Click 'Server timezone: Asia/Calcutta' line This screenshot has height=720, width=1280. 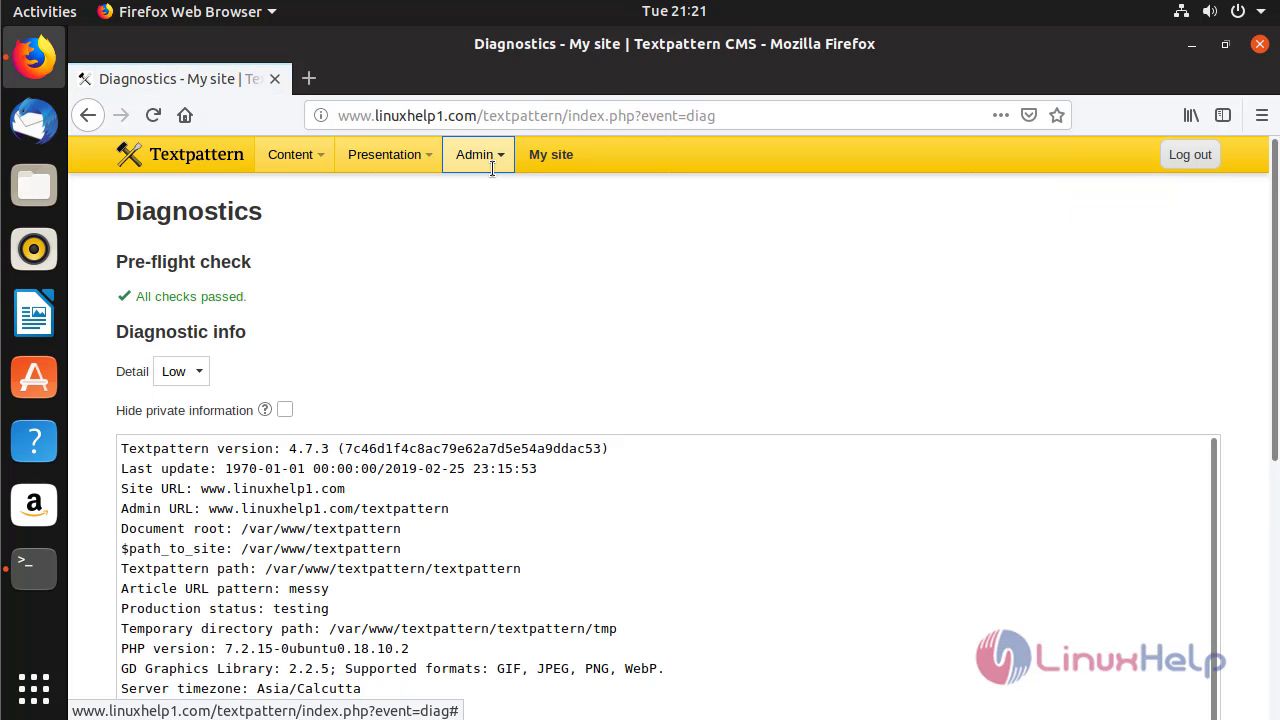241,688
